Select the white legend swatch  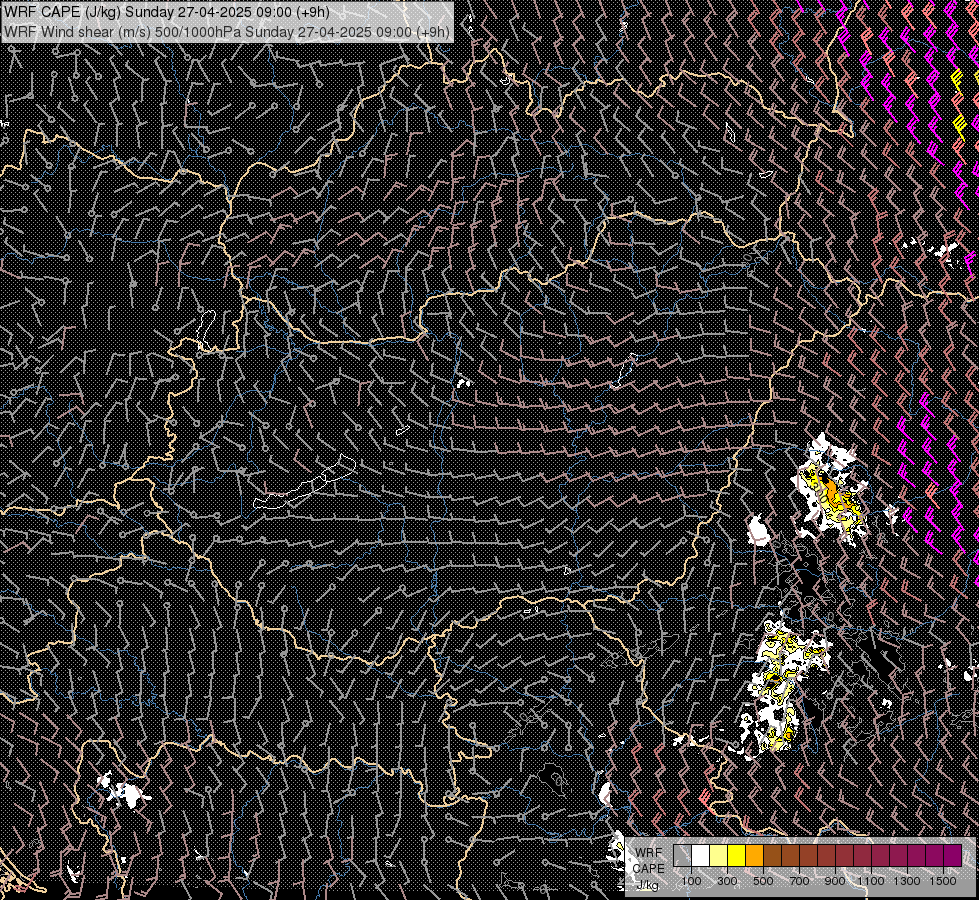pos(701,855)
